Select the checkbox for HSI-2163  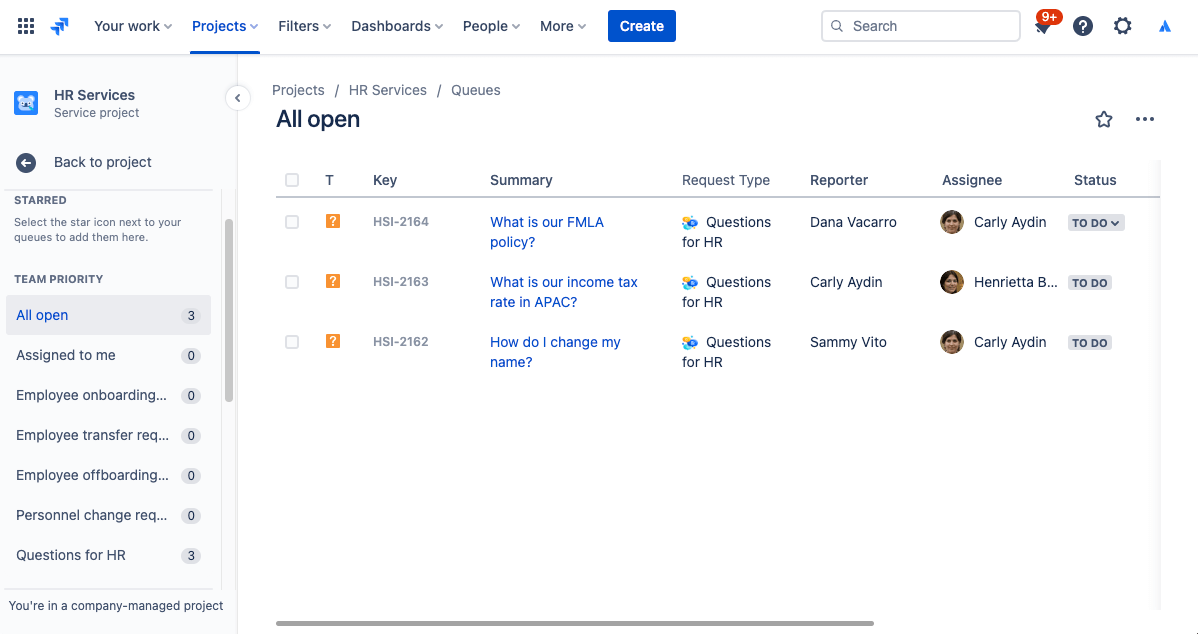point(292,282)
